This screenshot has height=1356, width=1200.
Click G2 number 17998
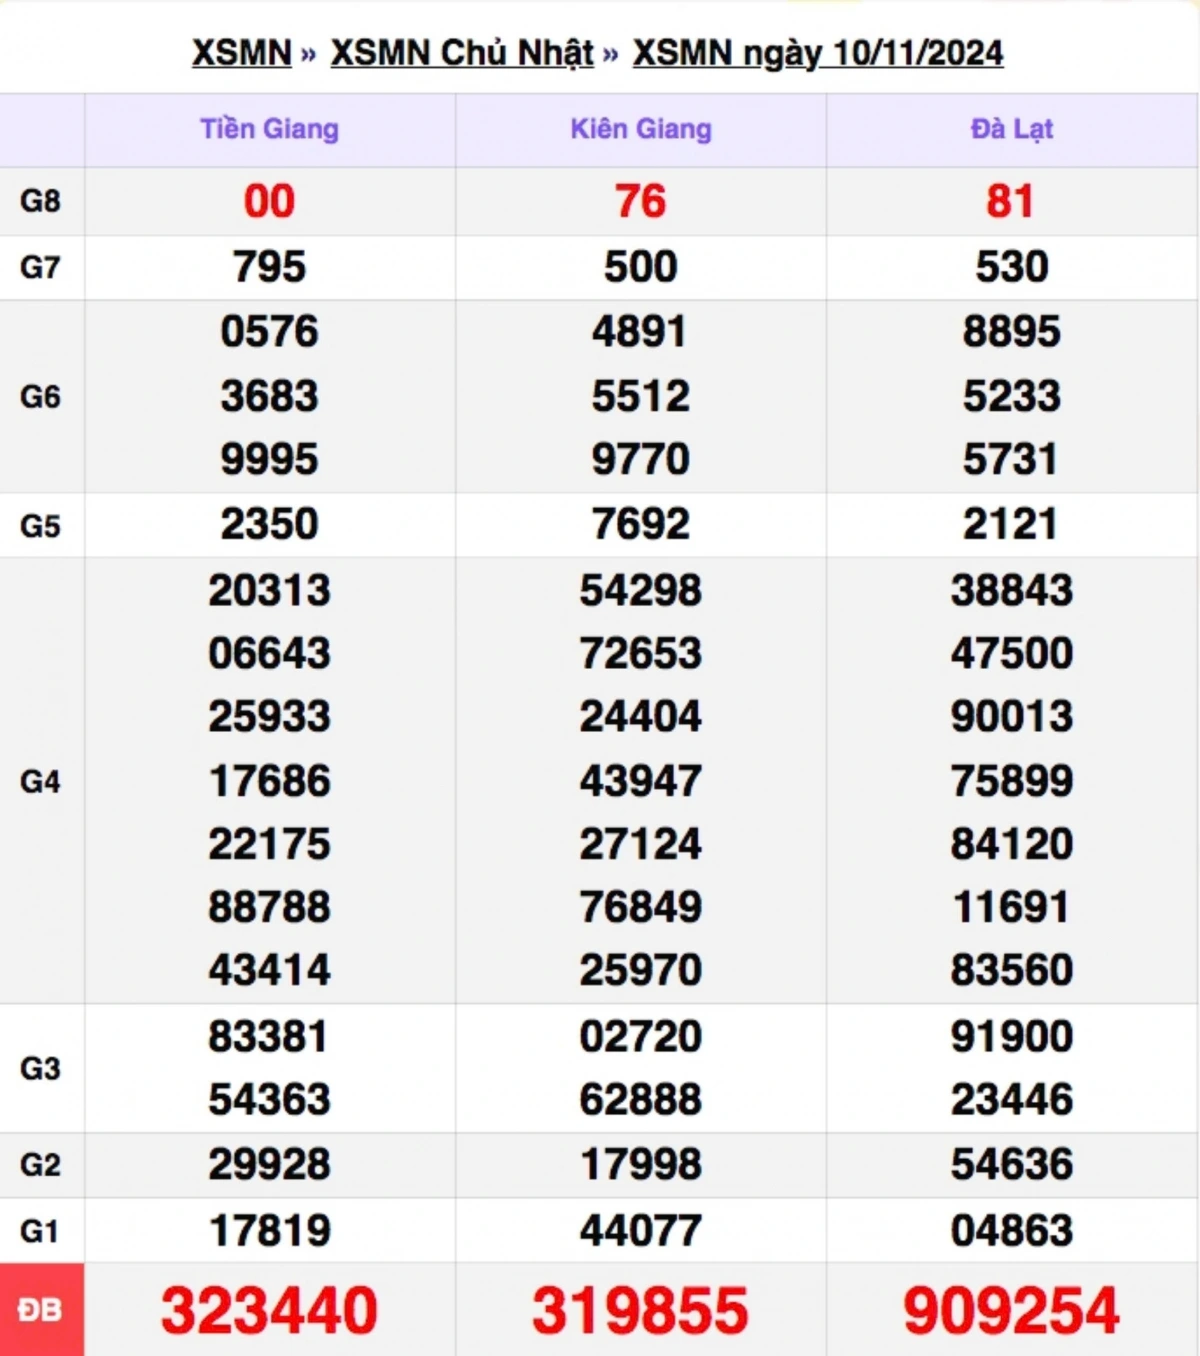641,1164
